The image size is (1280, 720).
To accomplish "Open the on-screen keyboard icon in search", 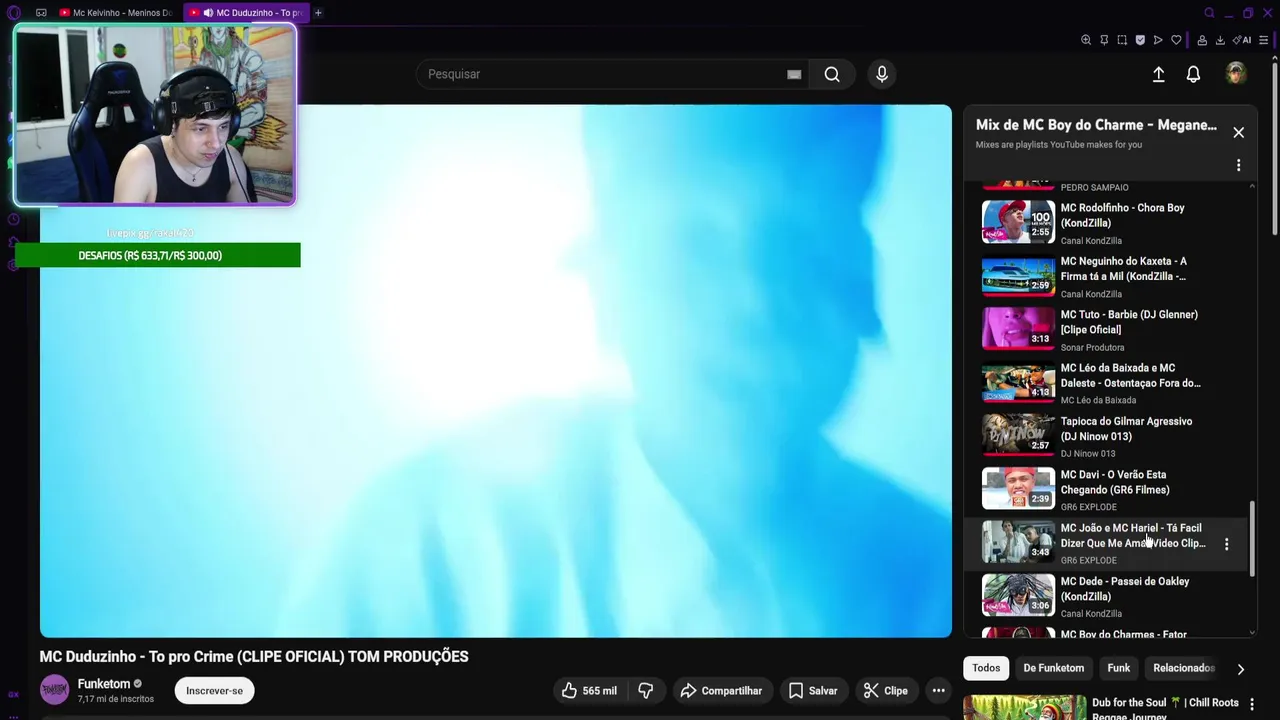I will [x=794, y=74].
